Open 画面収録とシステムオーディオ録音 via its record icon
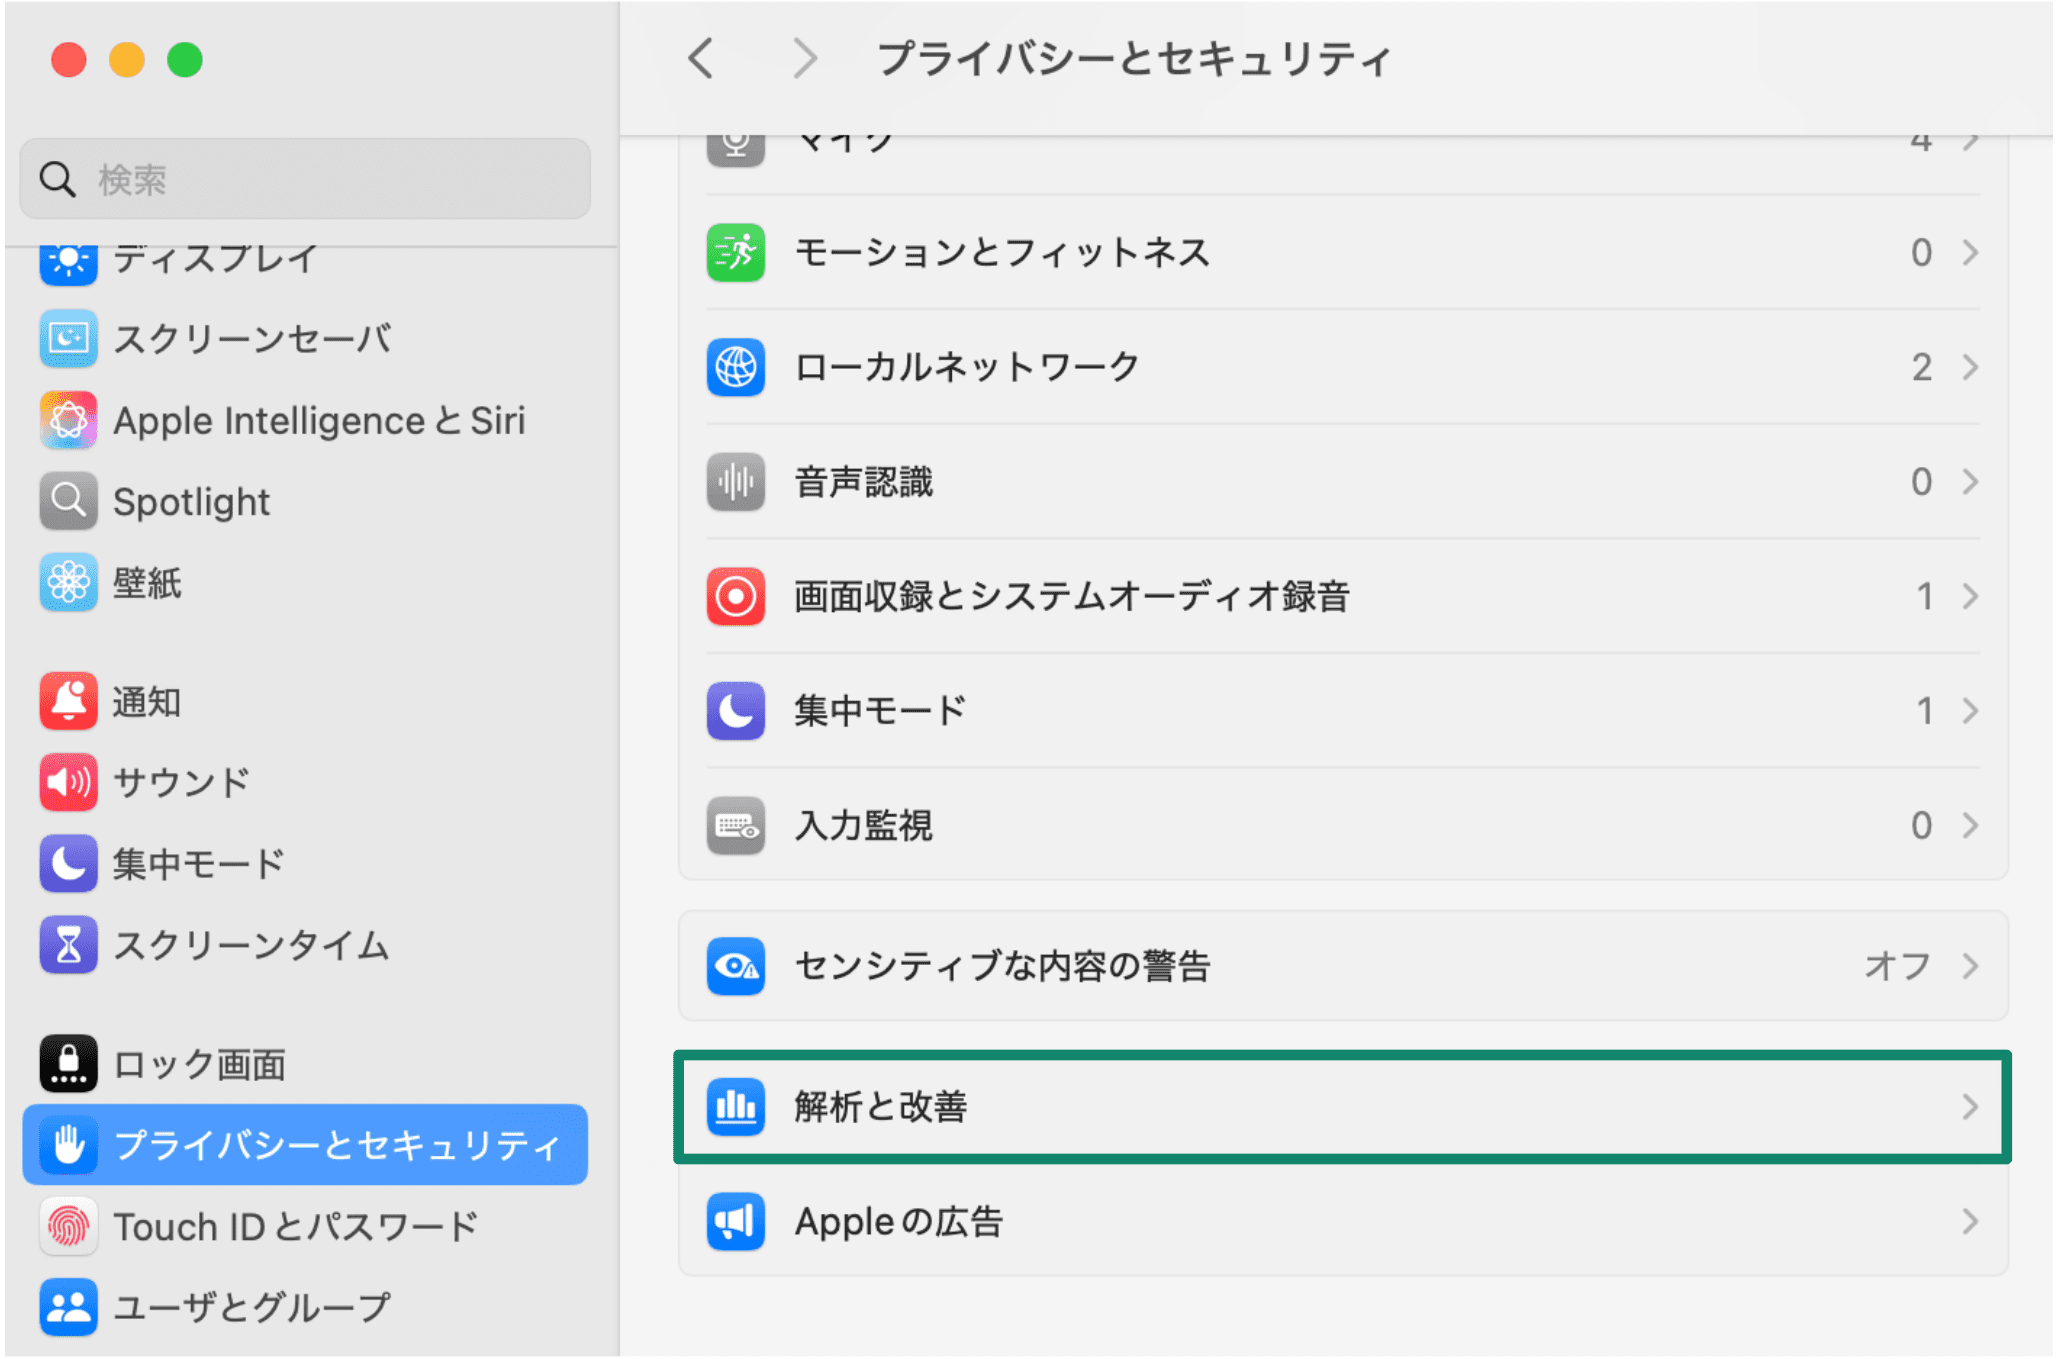The height and width of the screenshot is (1359, 2059). coord(735,596)
